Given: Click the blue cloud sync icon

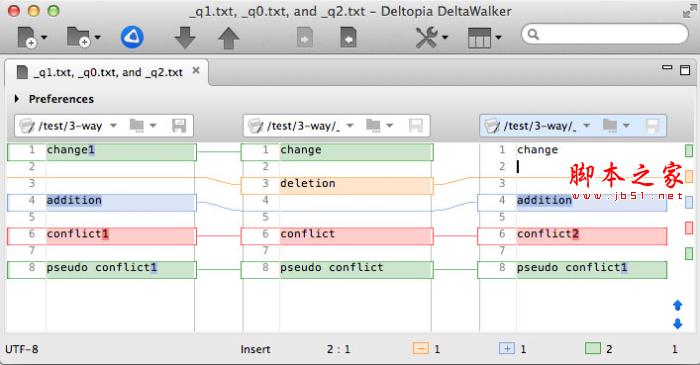Looking at the screenshot, I should pos(132,37).
